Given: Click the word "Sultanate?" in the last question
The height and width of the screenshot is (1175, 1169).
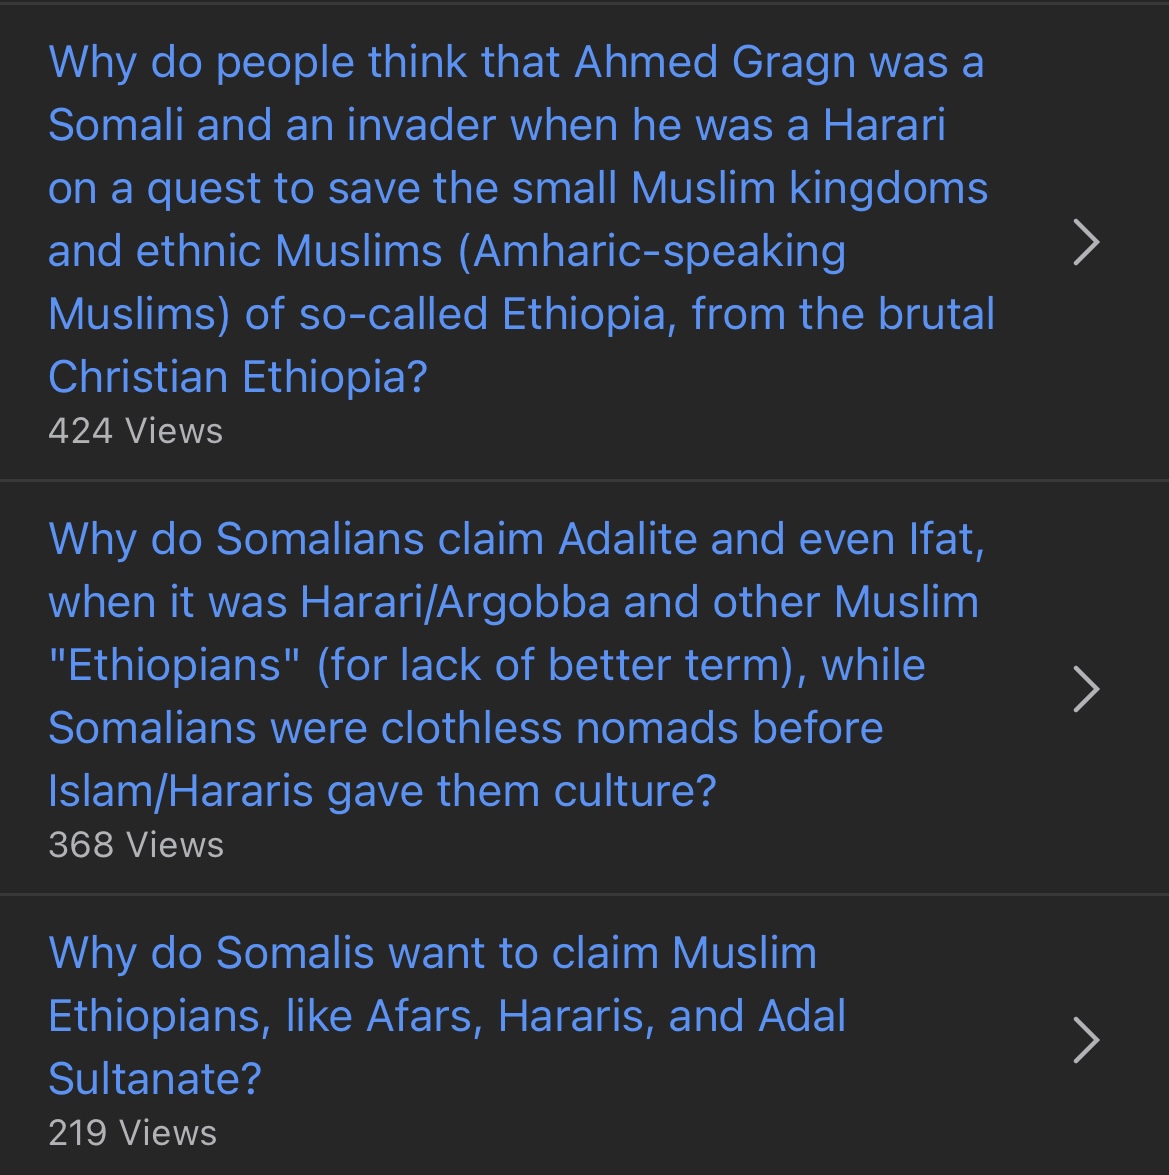Looking at the screenshot, I should tap(155, 1079).
